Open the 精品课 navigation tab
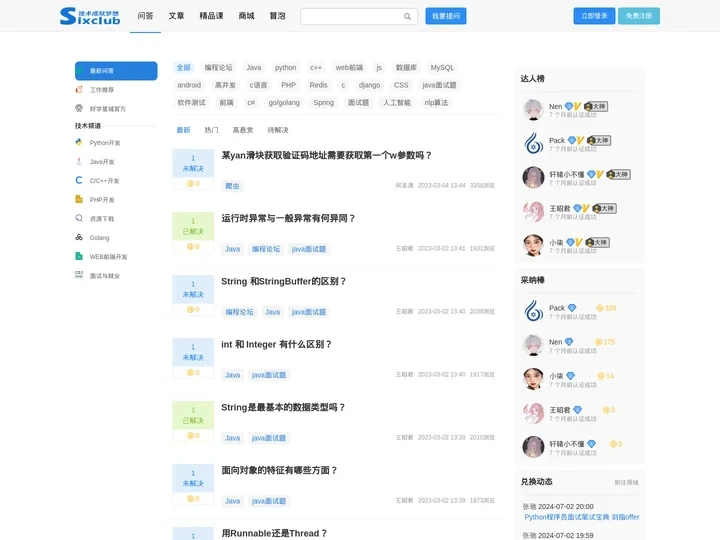 pyautogui.click(x=211, y=16)
